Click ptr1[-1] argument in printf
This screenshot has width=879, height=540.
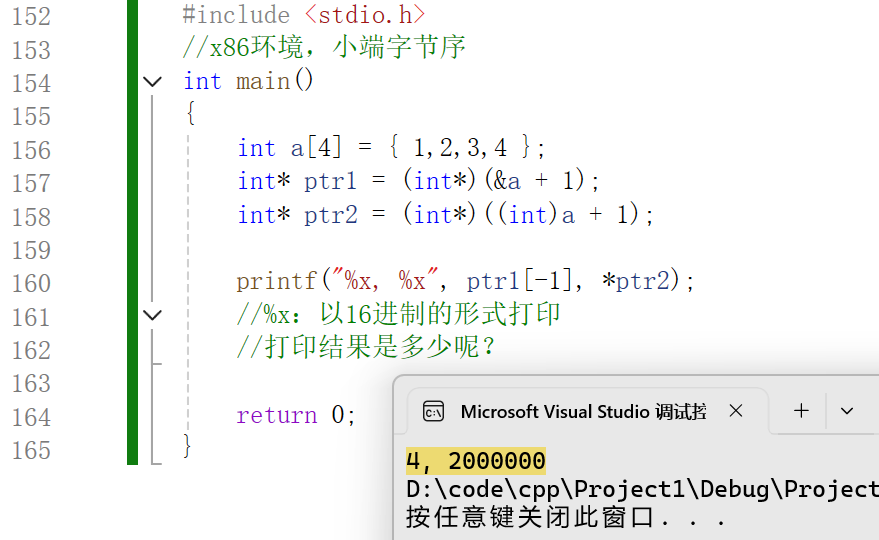[x=520, y=280]
